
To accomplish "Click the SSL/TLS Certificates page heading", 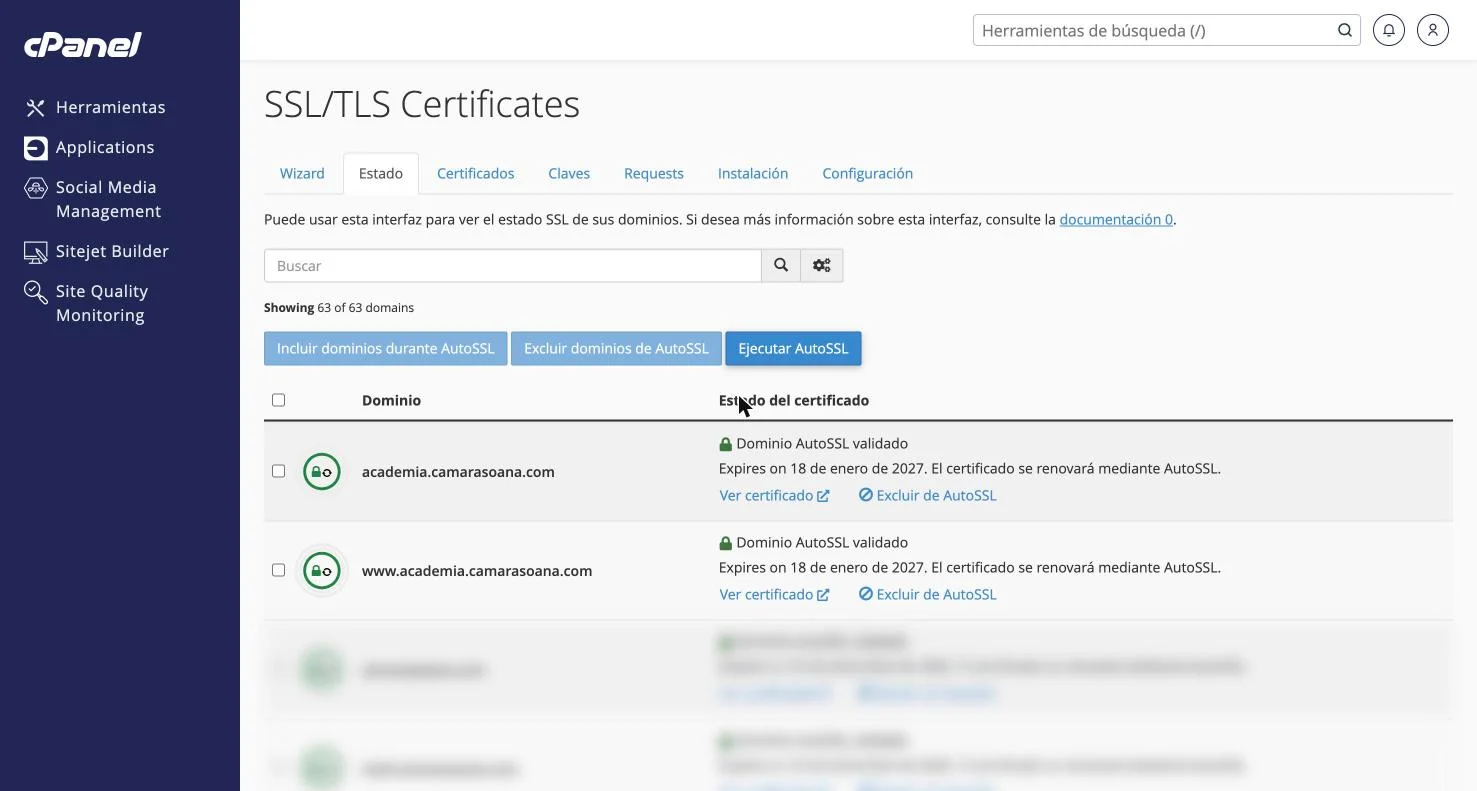I will pos(422,104).
